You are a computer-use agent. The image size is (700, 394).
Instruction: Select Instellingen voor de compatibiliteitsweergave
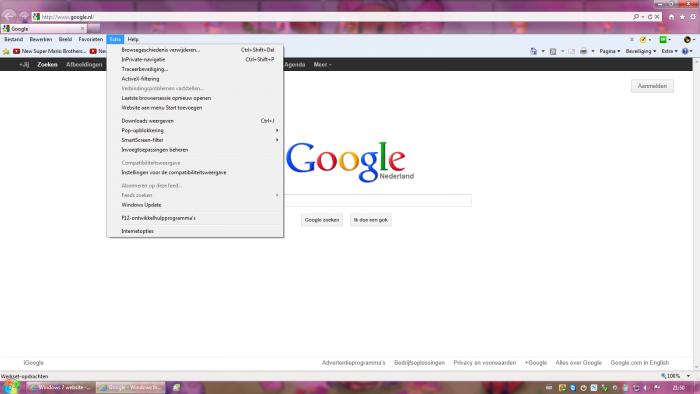coord(195,172)
